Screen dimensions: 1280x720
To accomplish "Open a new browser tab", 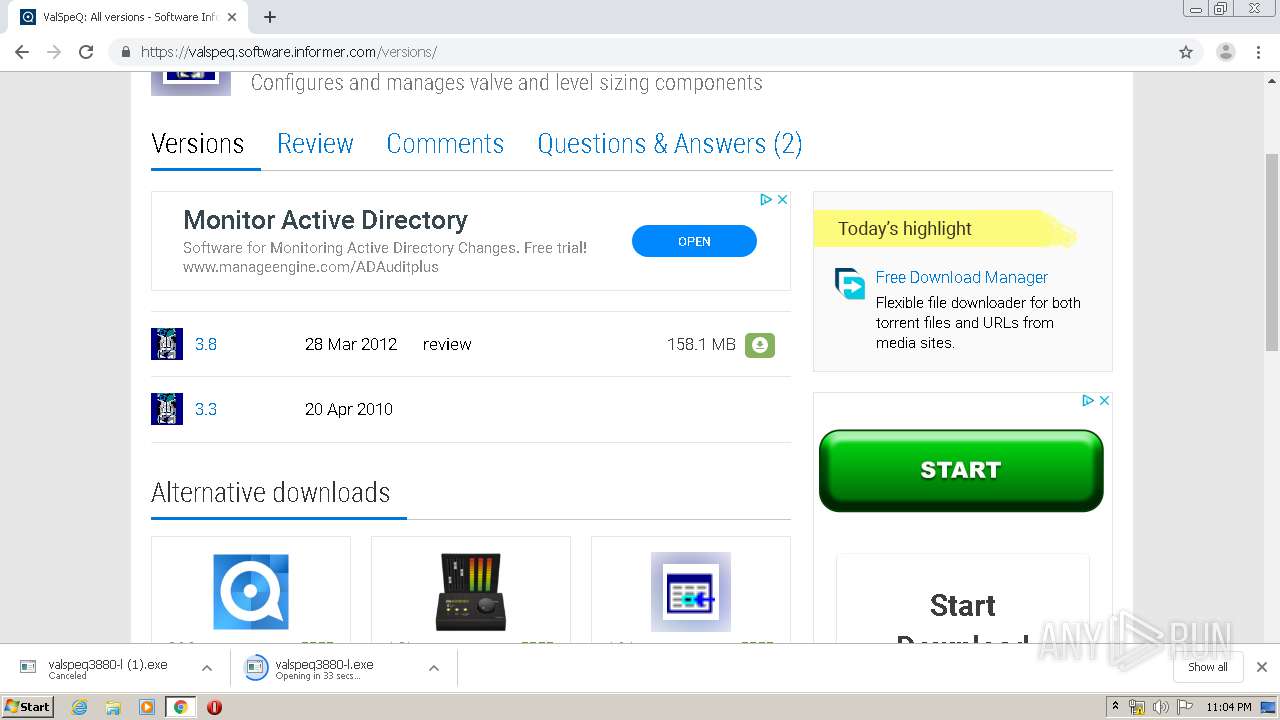I will [x=270, y=17].
